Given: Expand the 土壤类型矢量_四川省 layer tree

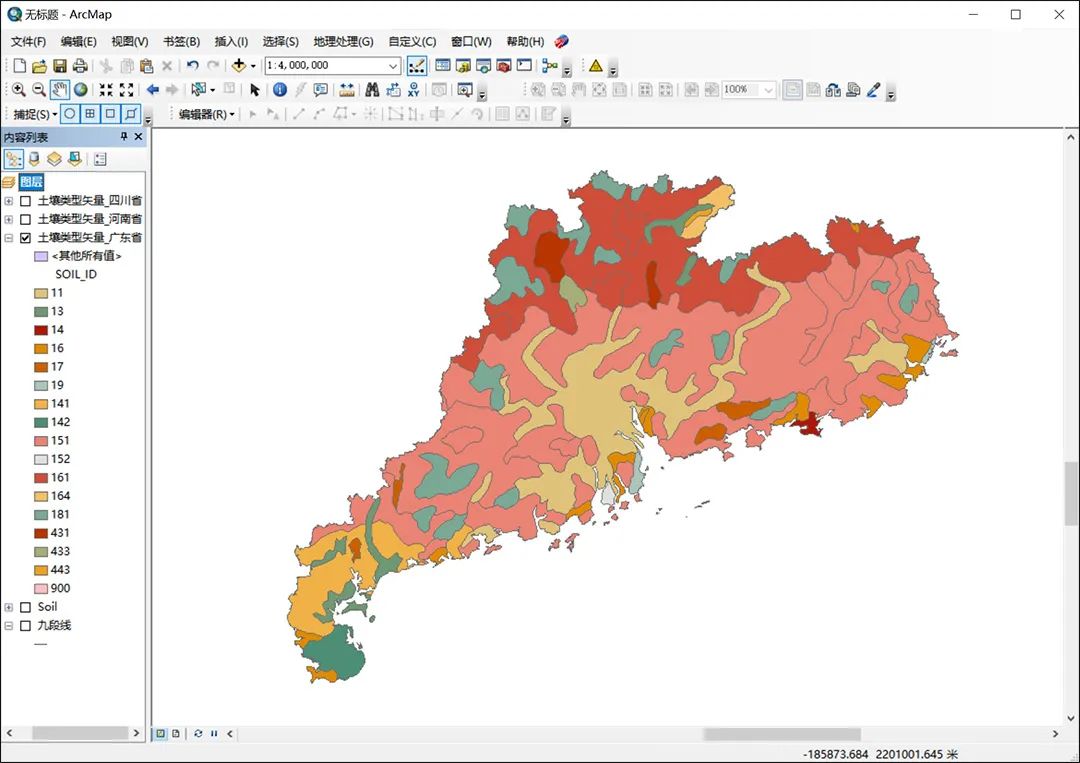Looking at the screenshot, I should 8,201.
